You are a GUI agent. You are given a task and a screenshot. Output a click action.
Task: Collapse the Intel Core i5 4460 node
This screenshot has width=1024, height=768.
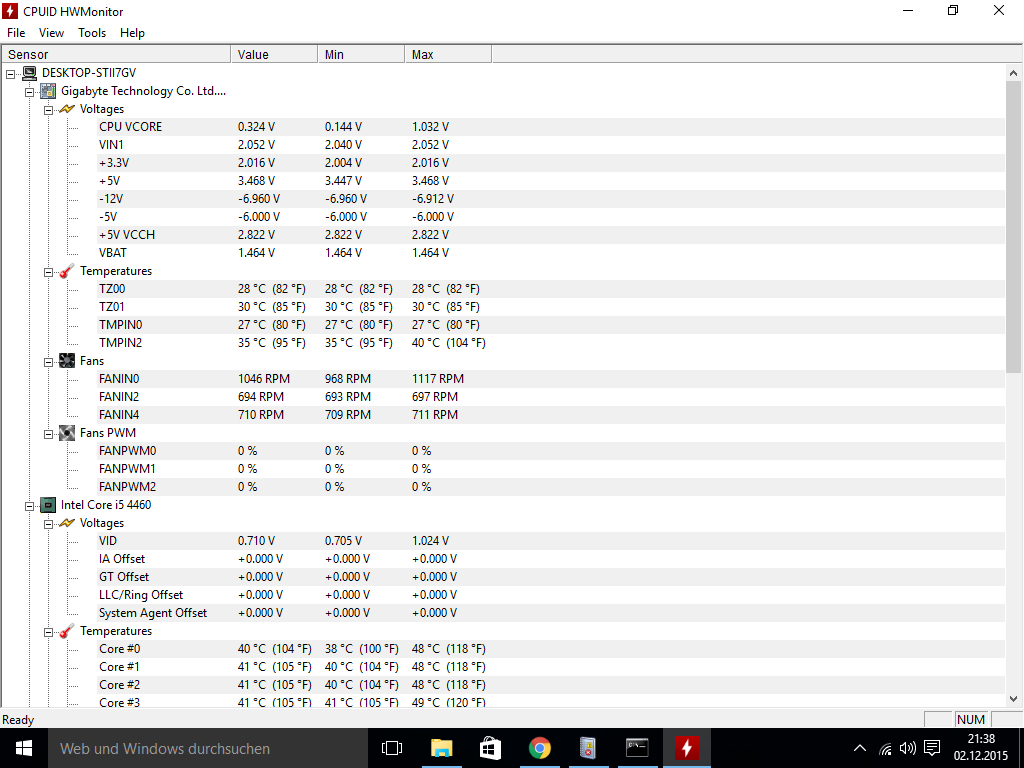[29, 506]
